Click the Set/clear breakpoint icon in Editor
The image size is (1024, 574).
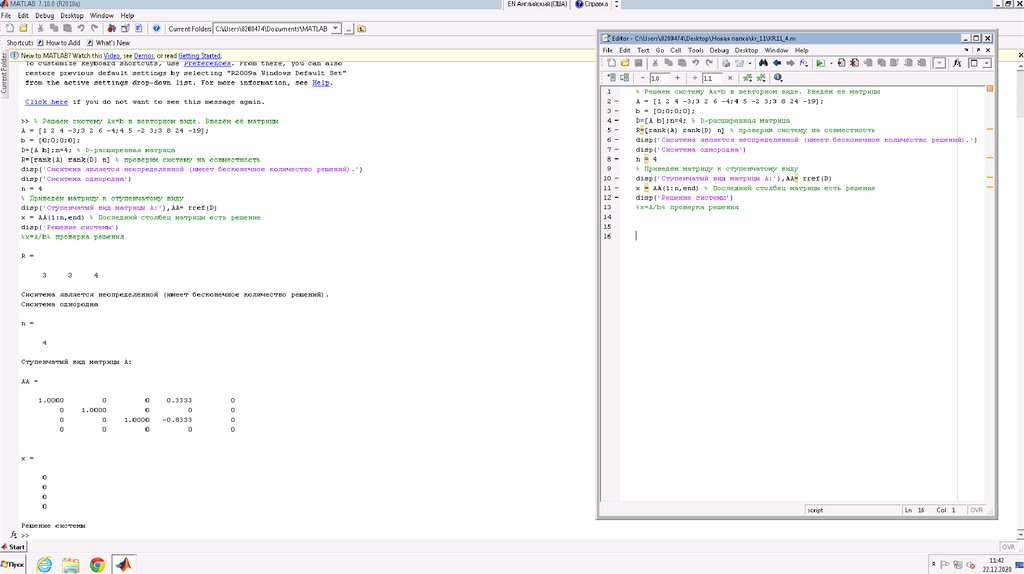[x=842, y=63]
